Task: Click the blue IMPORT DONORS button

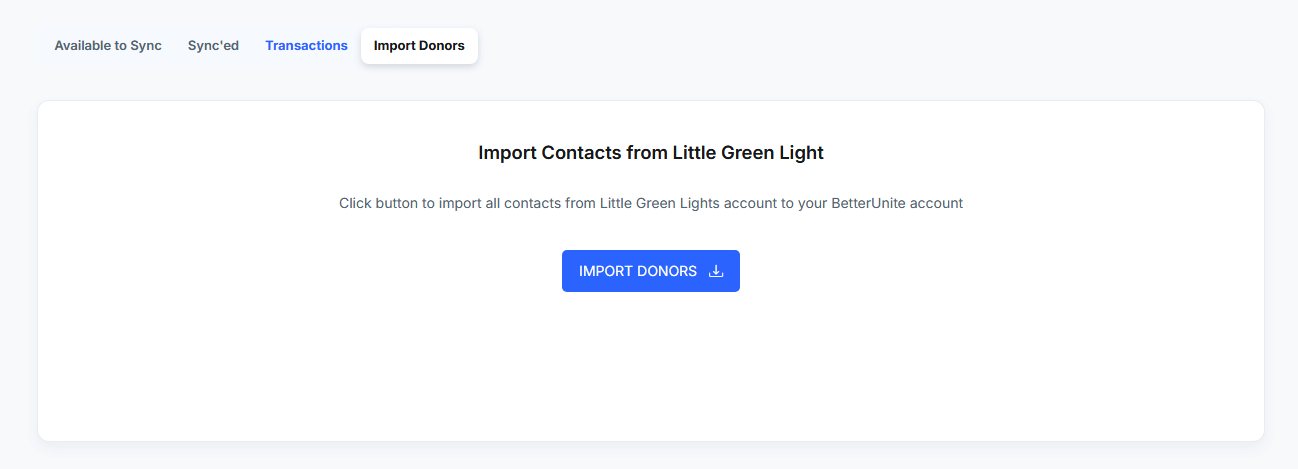Action: click(651, 271)
